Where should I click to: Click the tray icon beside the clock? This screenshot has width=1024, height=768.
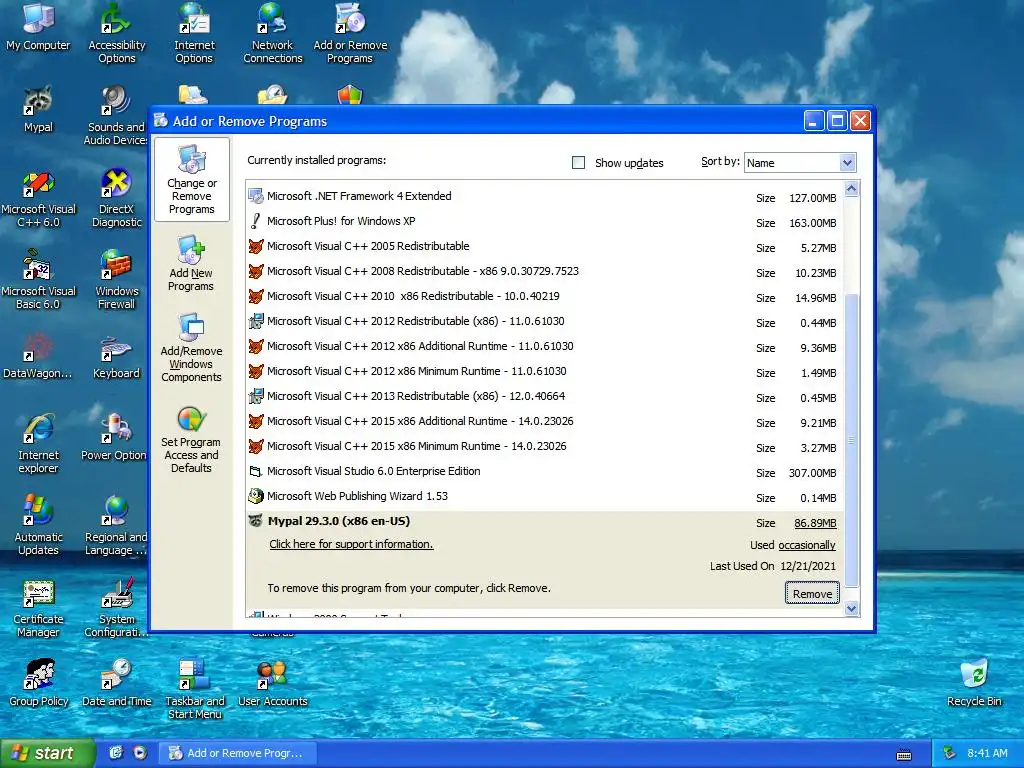pyautogui.click(x=950, y=753)
